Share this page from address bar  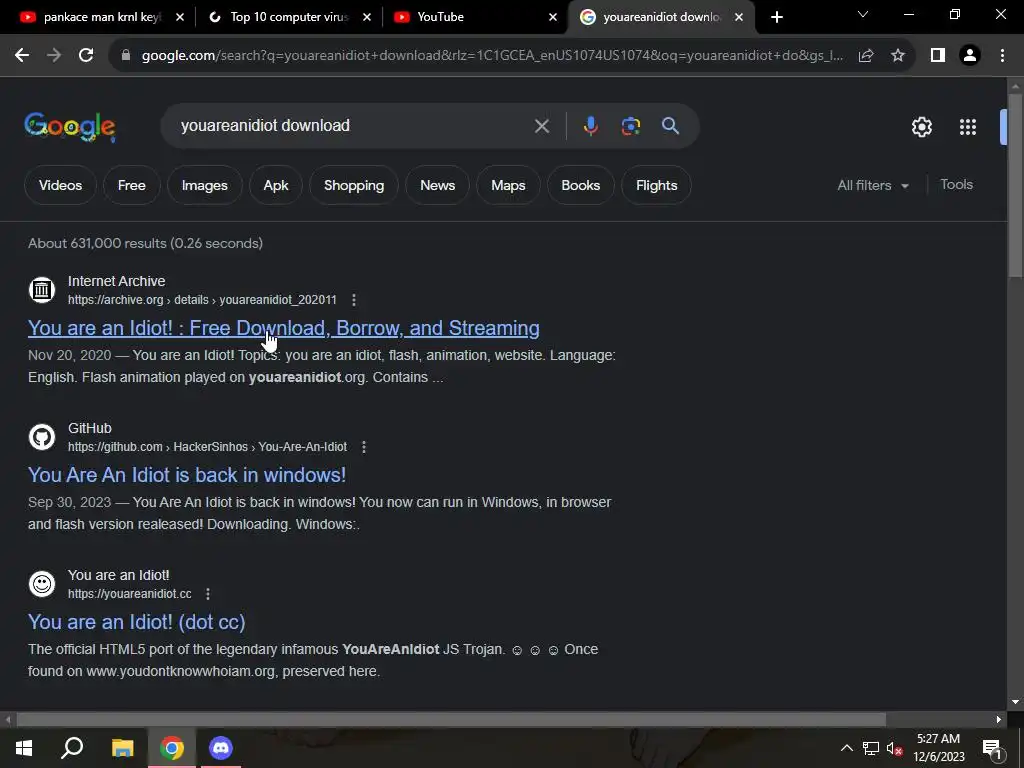point(866,56)
